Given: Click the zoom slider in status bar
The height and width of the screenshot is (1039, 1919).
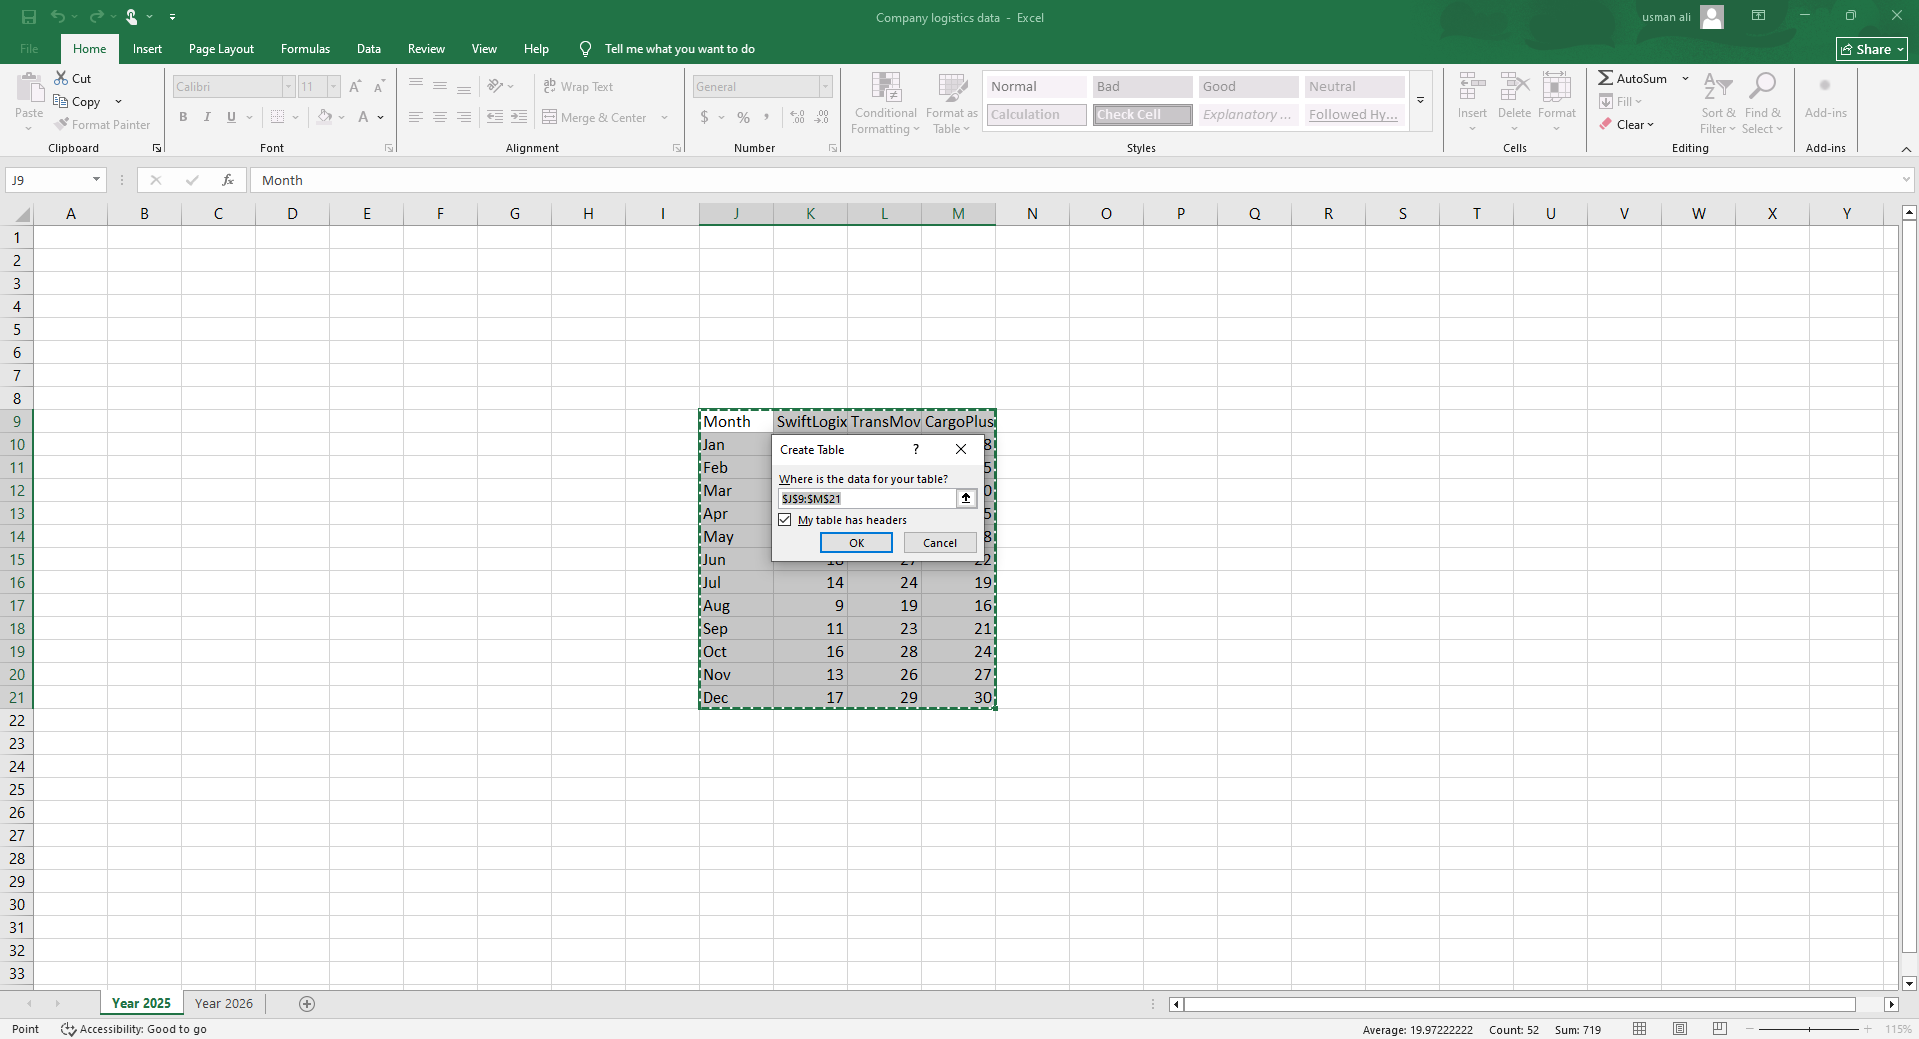Looking at the screenshot, I should coord(1809,1029).
